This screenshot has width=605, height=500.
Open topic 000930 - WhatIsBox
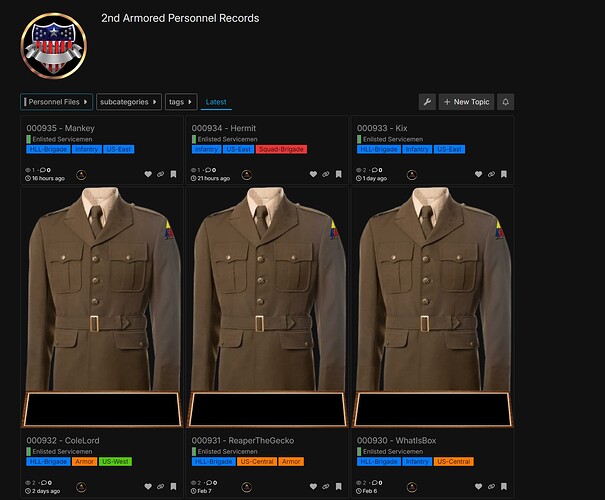tap(396, 441)
